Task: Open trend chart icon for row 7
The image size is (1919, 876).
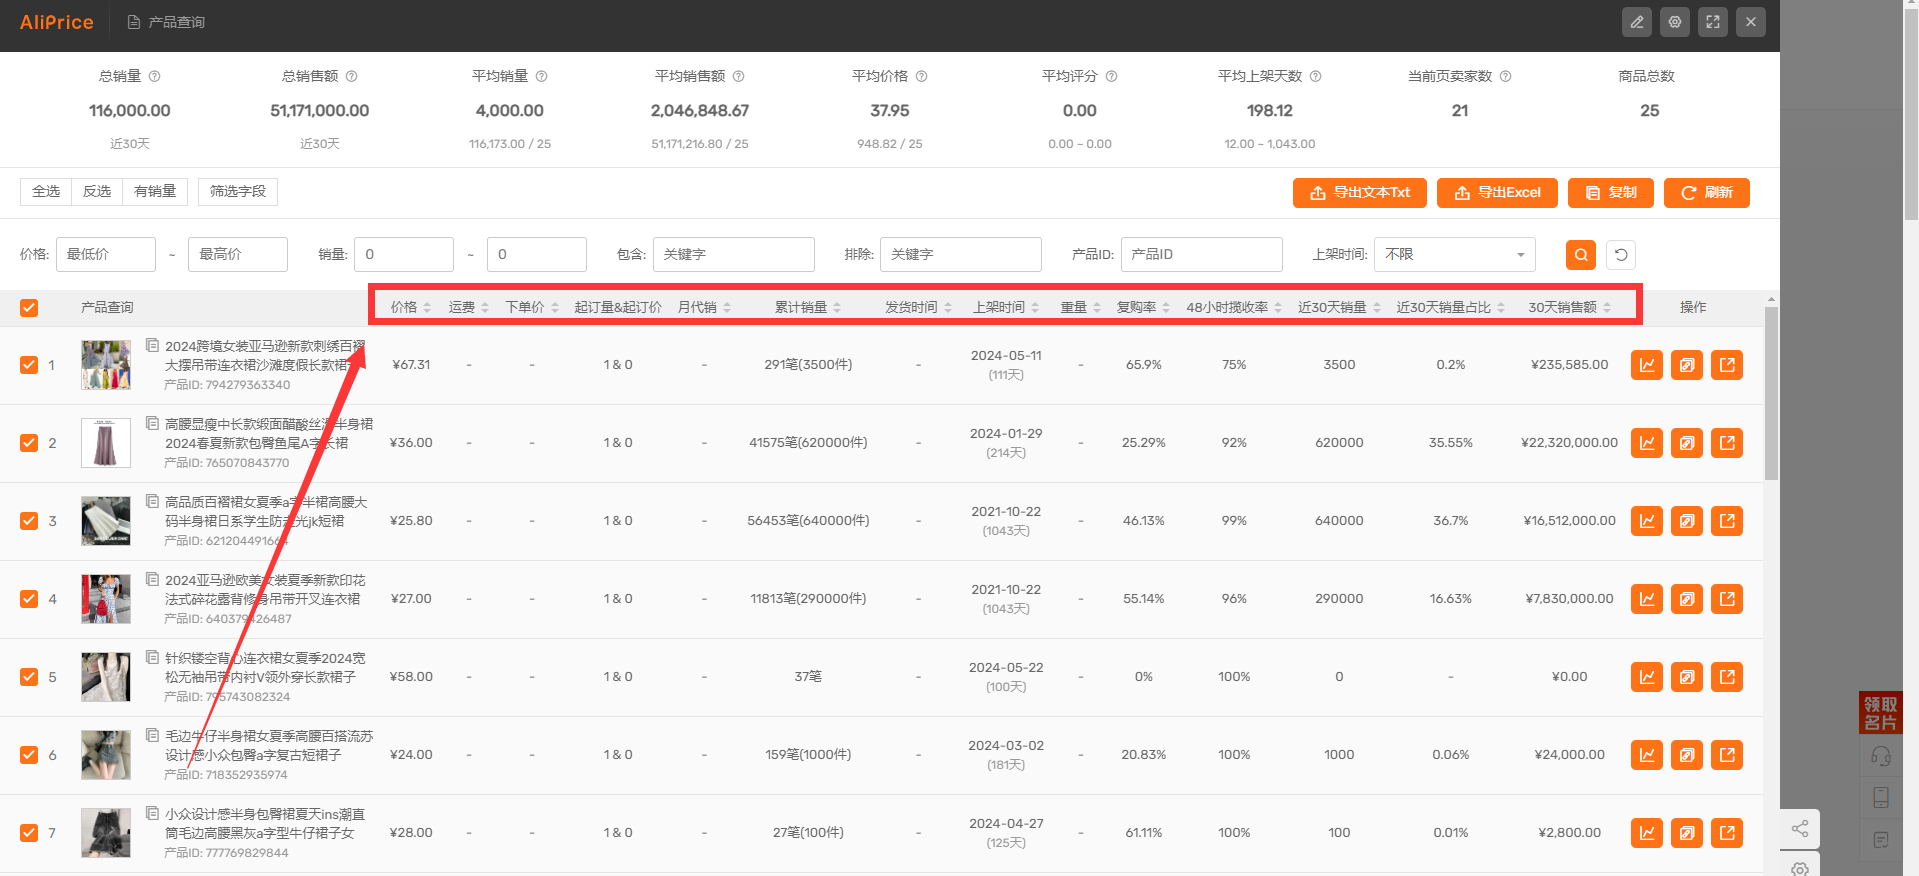Action: (x=1647, y=833)
